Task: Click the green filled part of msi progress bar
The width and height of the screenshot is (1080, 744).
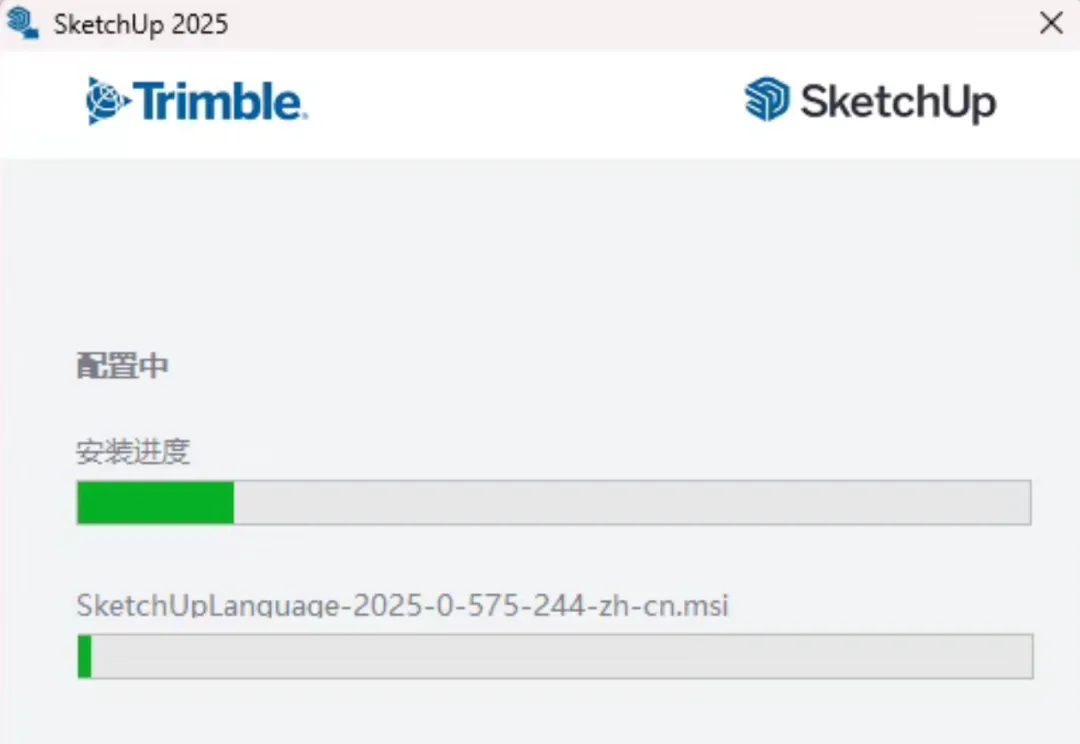Action: [85, 656]
